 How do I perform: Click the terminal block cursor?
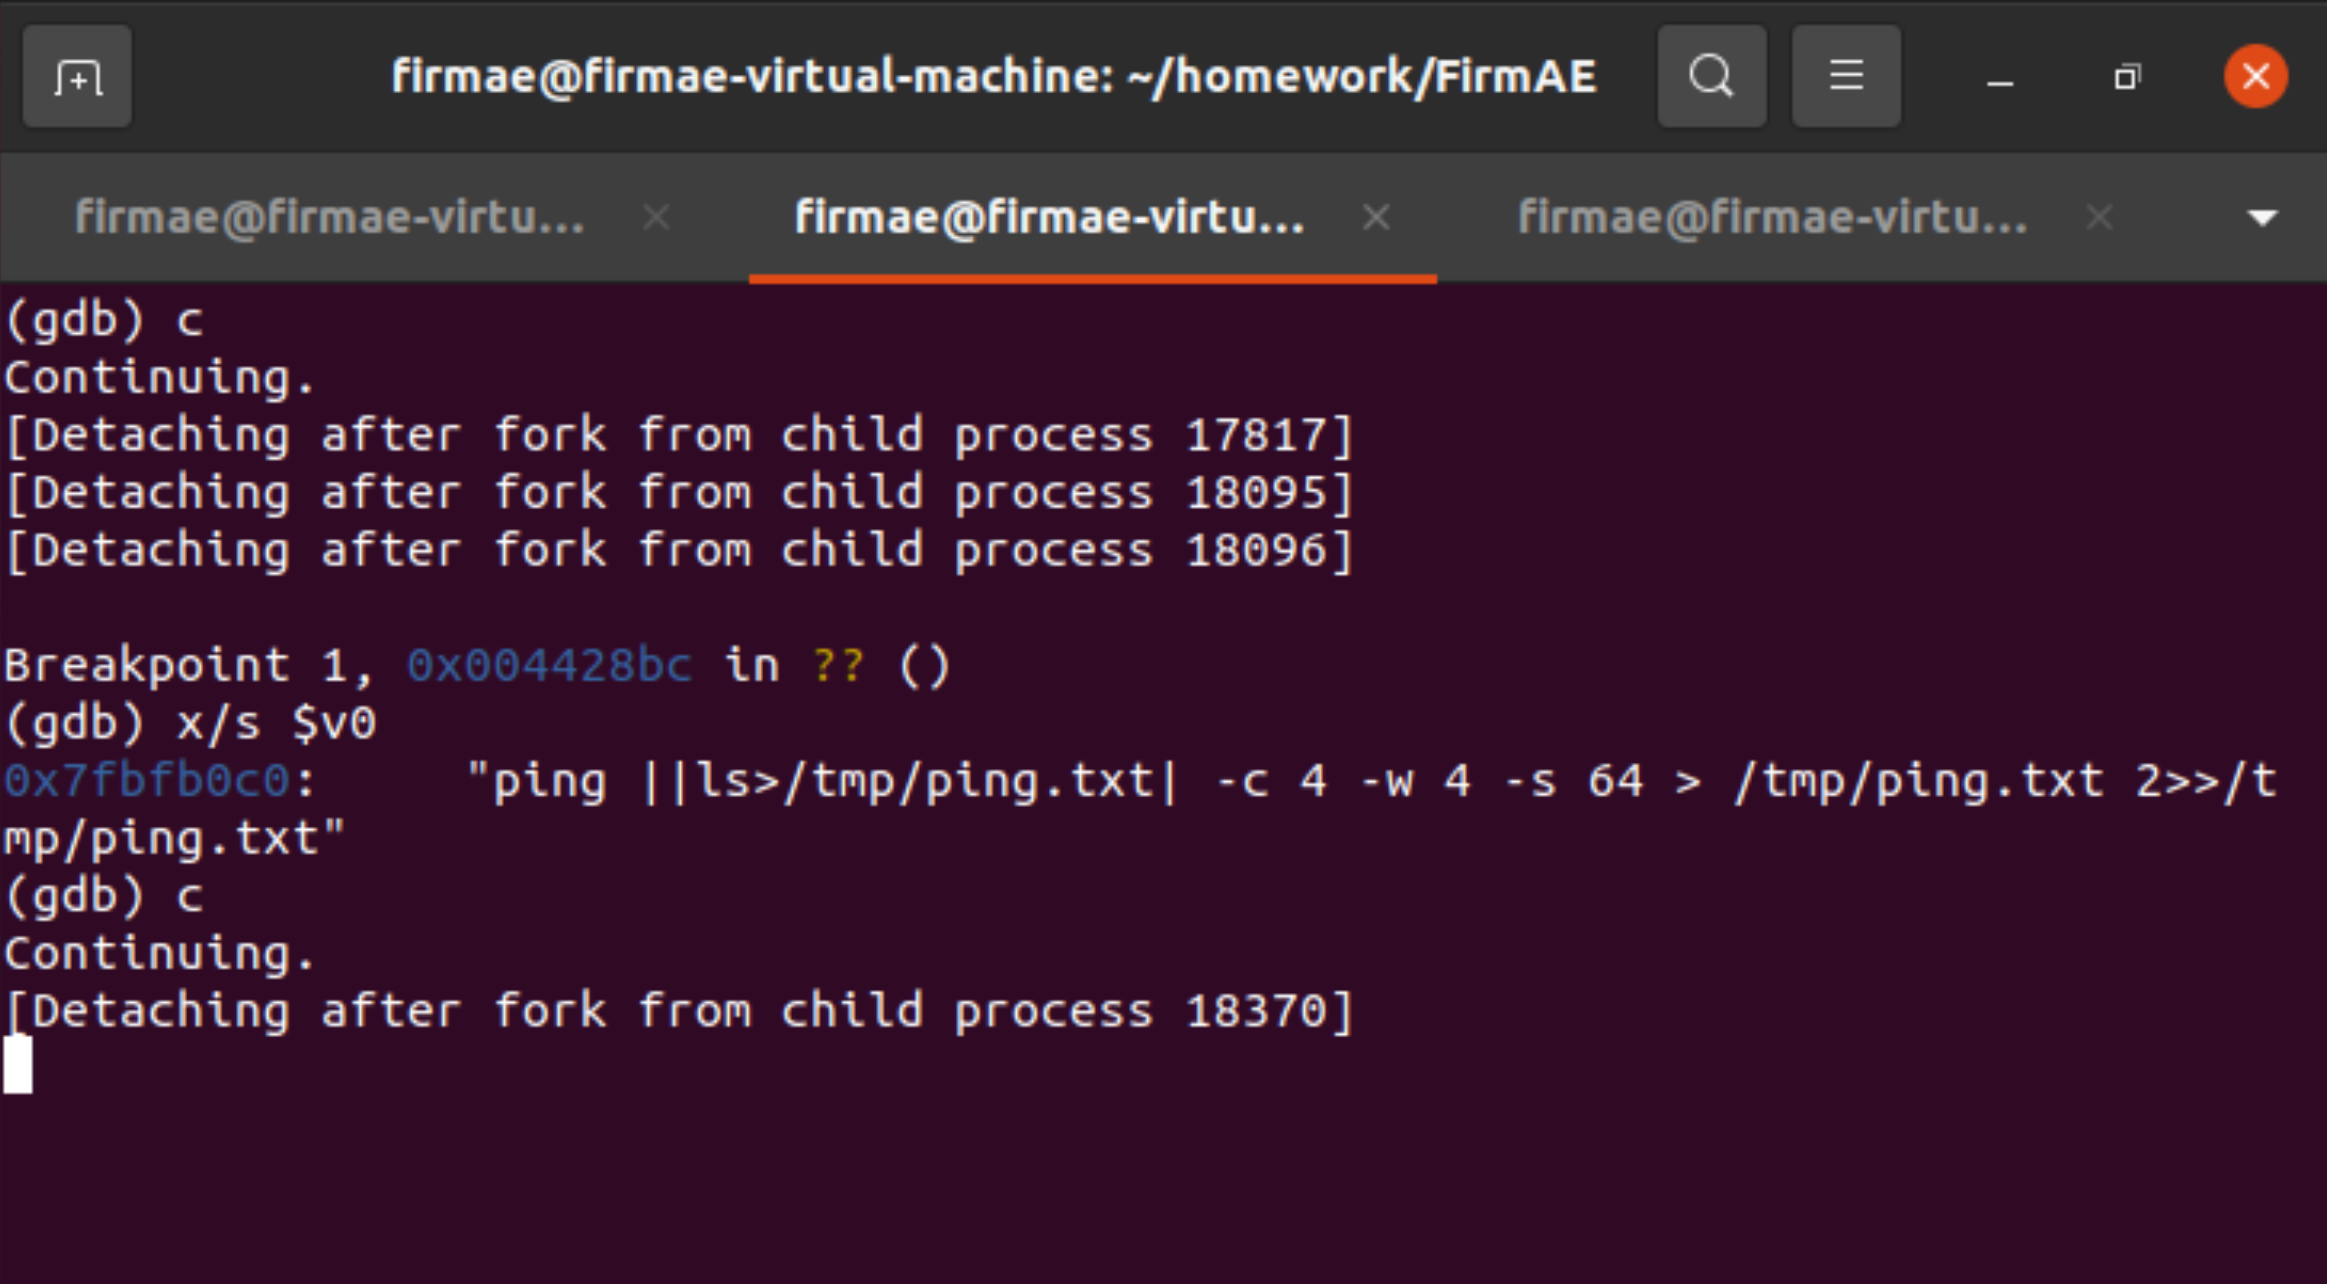click(x=18, y=1065)
